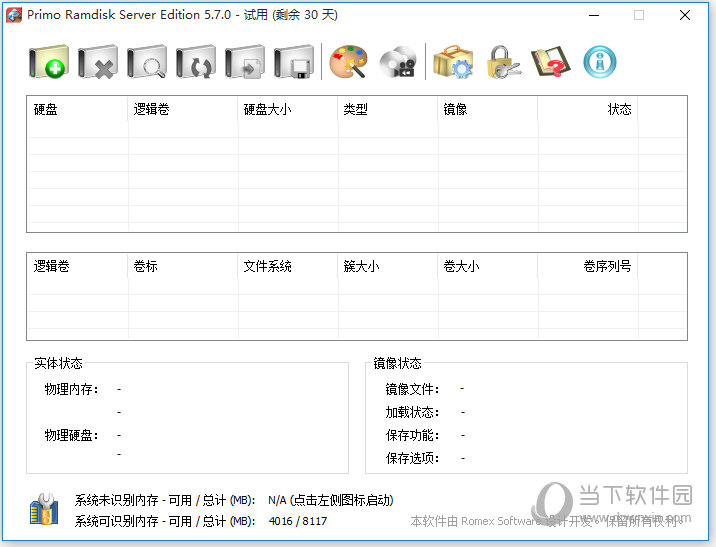Viewport: 716px width, 547px height.
Task: Click the 硬盘大小 column header
Action: tap(288, 110)
